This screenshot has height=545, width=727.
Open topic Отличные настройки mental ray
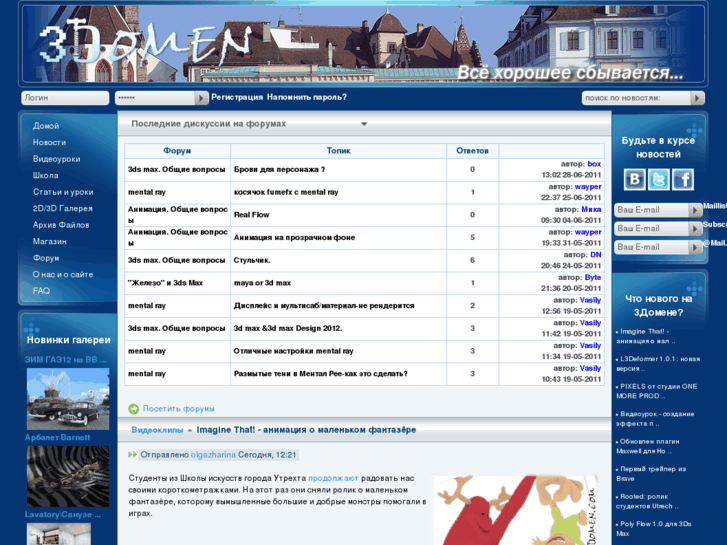click(293, 351)
